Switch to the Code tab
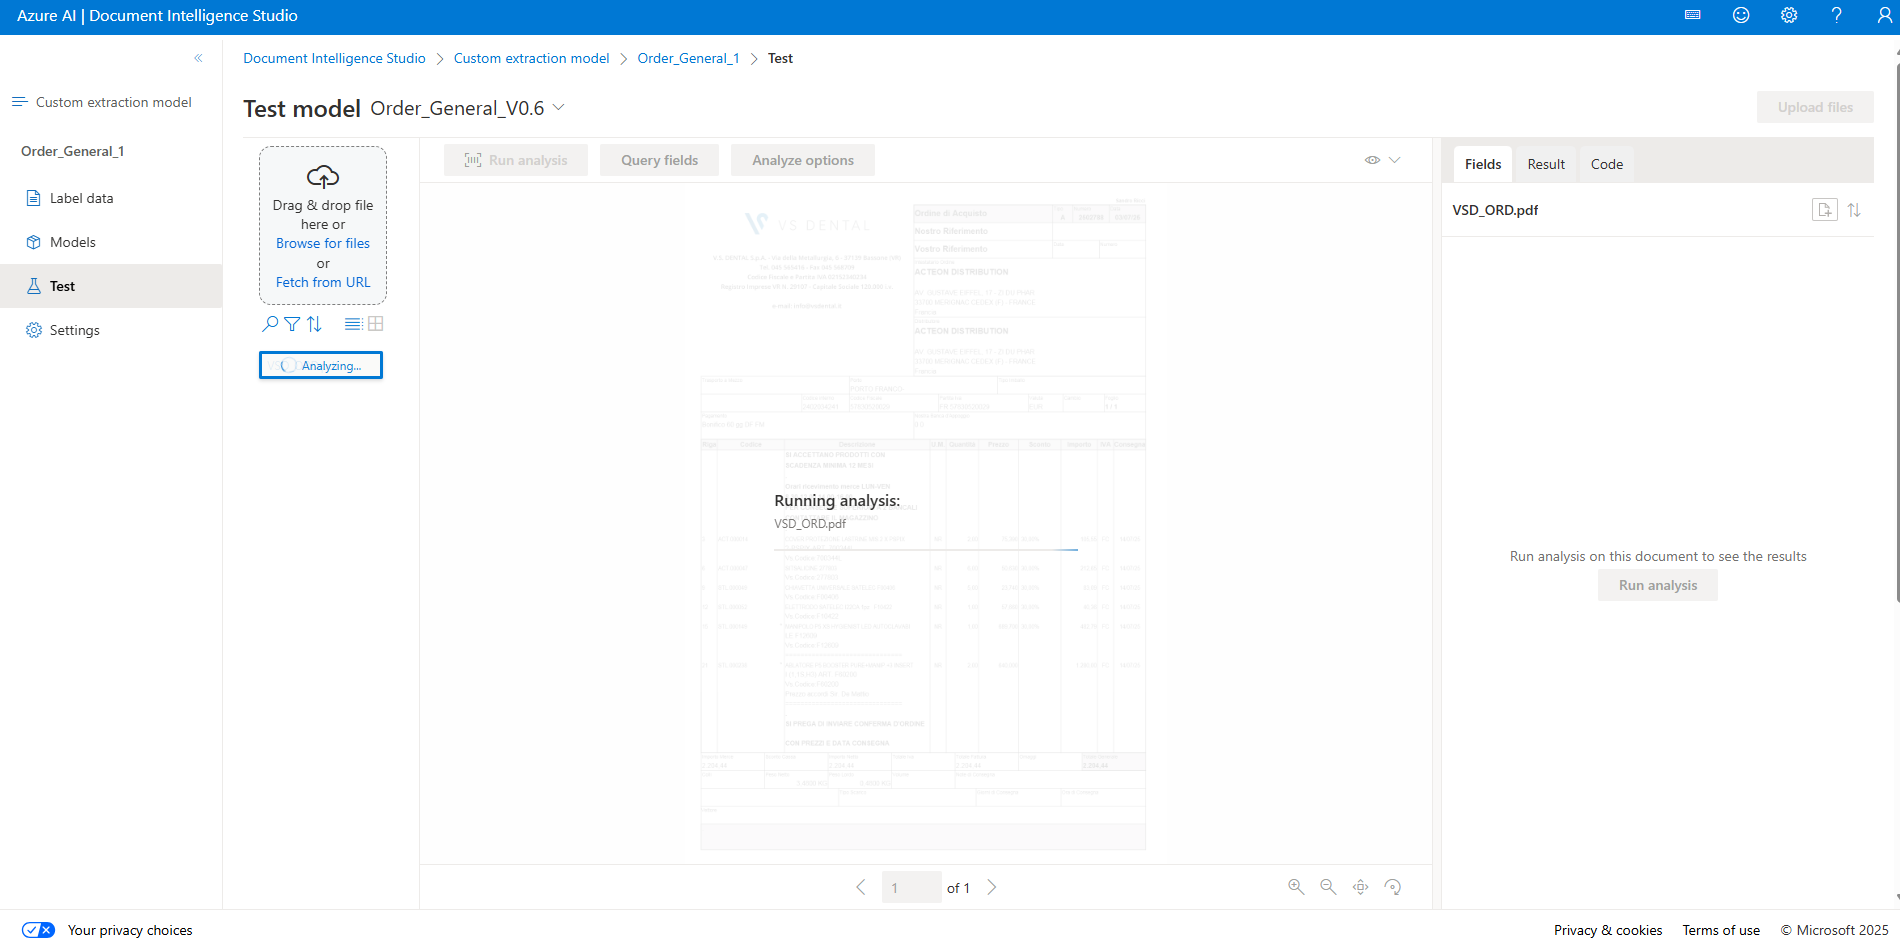The width and height of the screenshot is (1900, 940). click(1607, 164)
